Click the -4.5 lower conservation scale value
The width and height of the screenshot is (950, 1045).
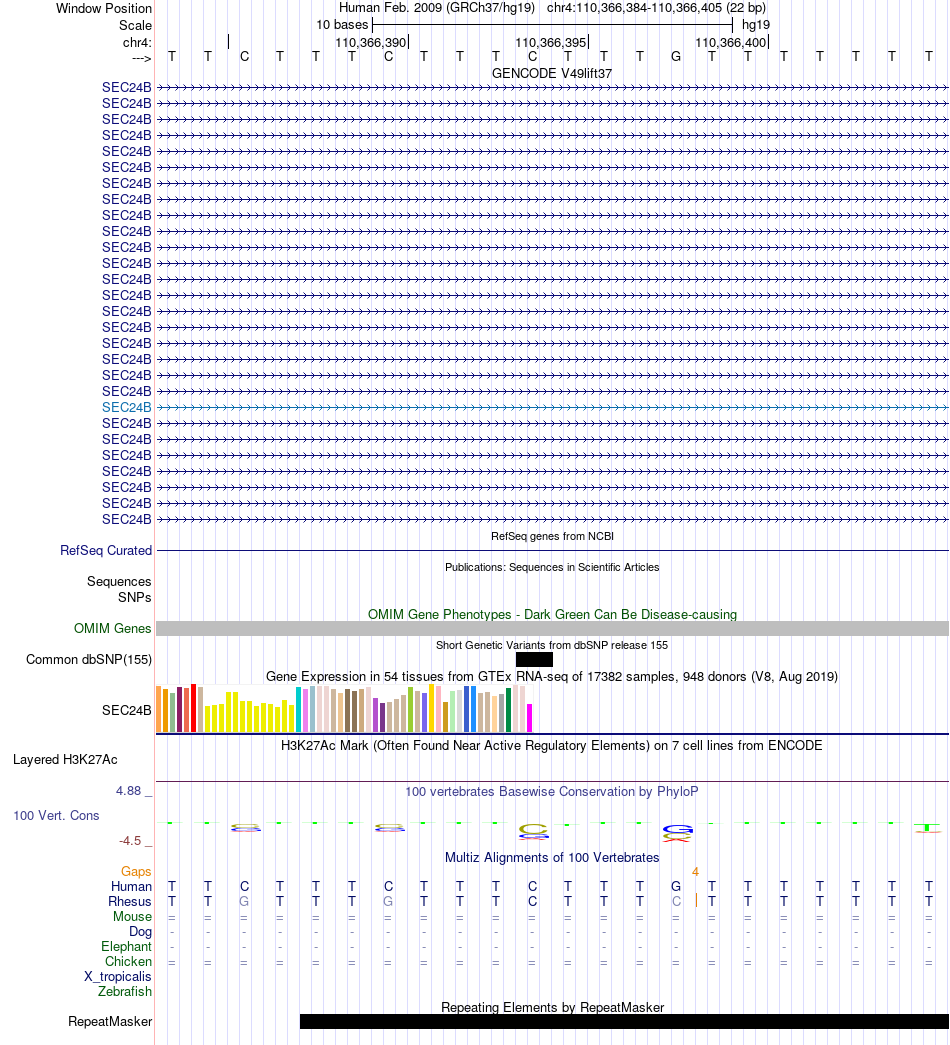click(x=130, y=841)
